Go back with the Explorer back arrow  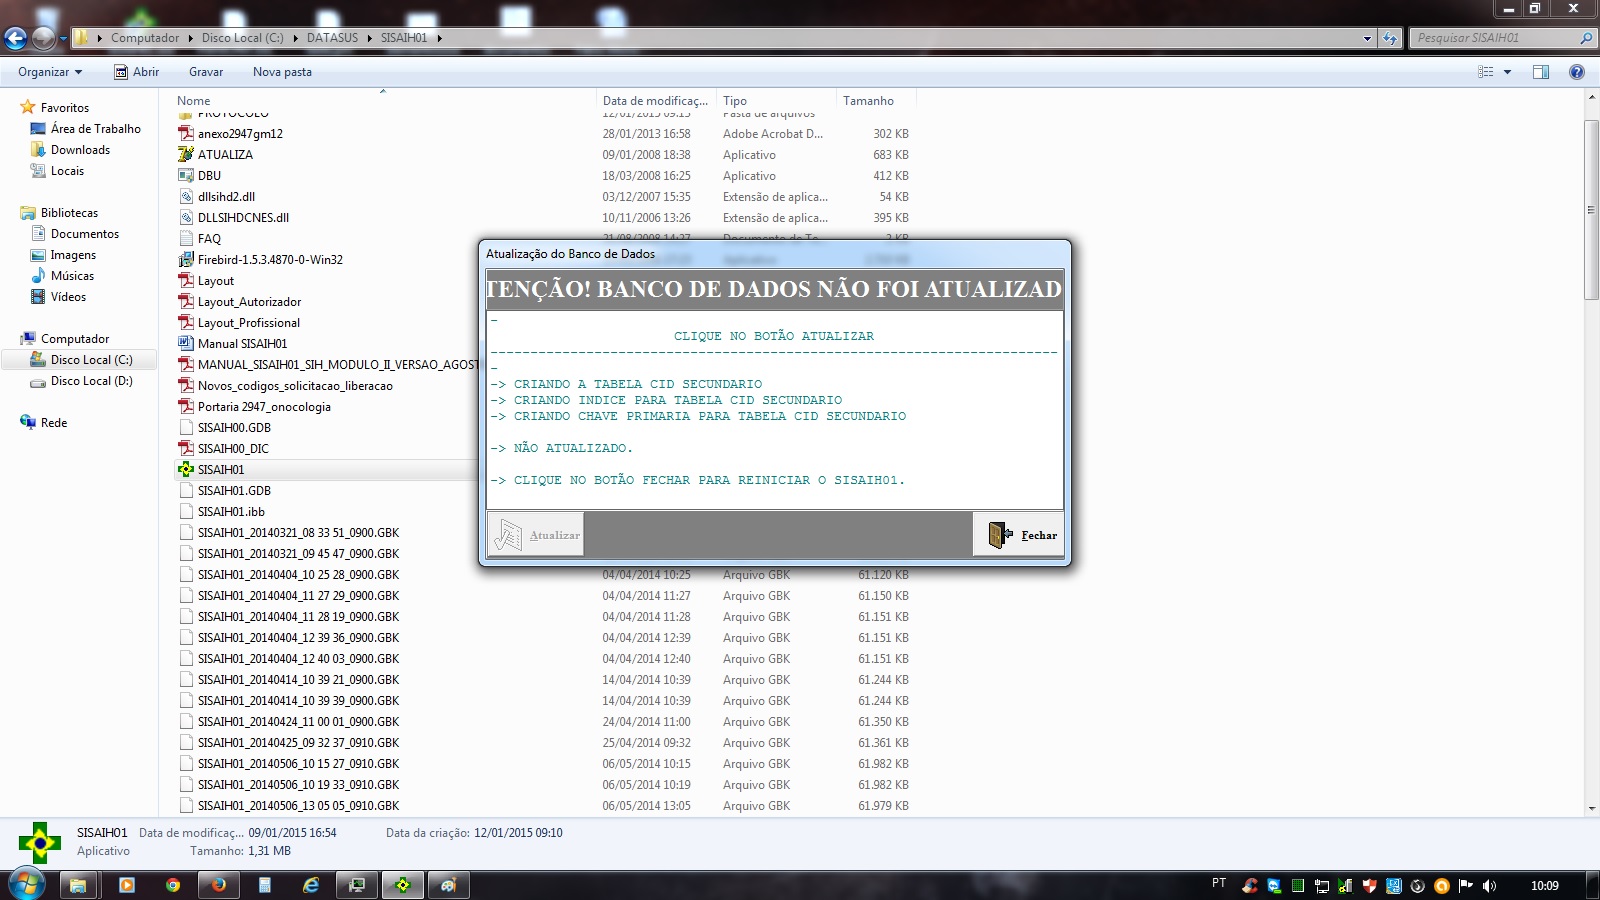(15, 38)
